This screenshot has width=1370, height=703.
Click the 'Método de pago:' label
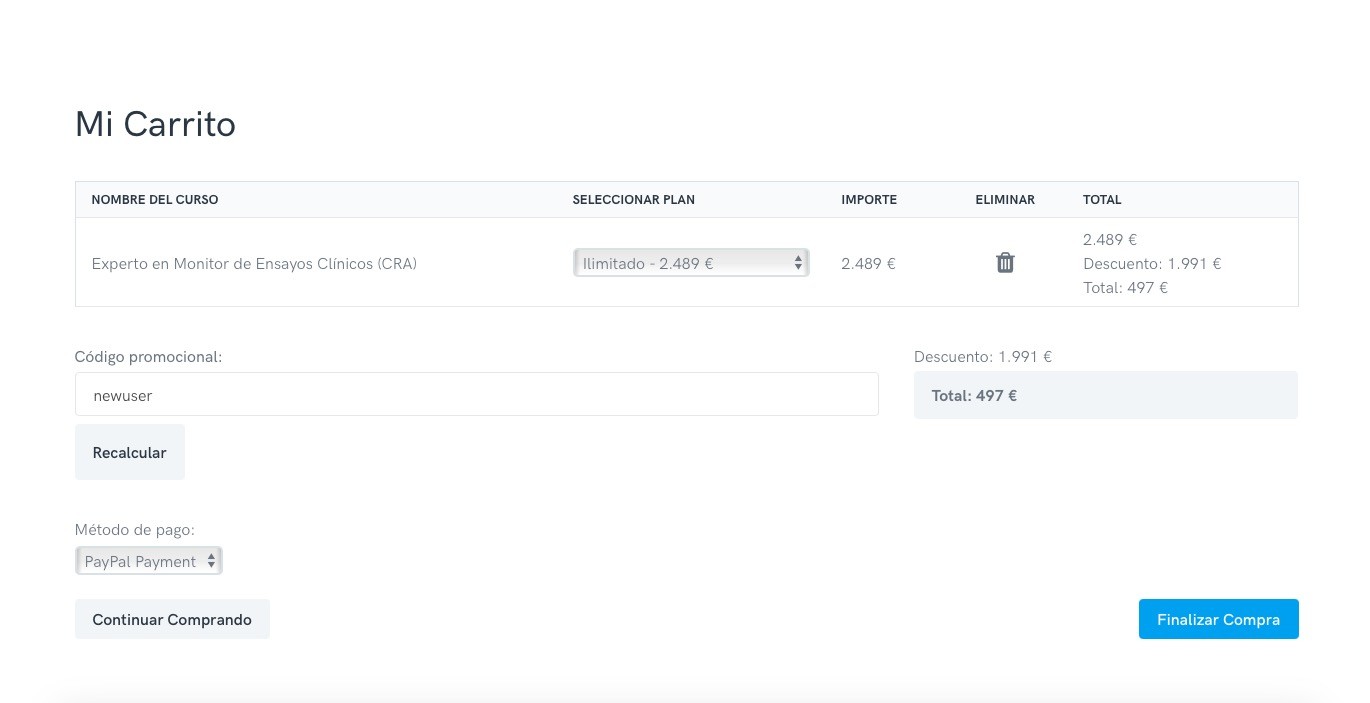pyautogui.click(x=135, y=529)
